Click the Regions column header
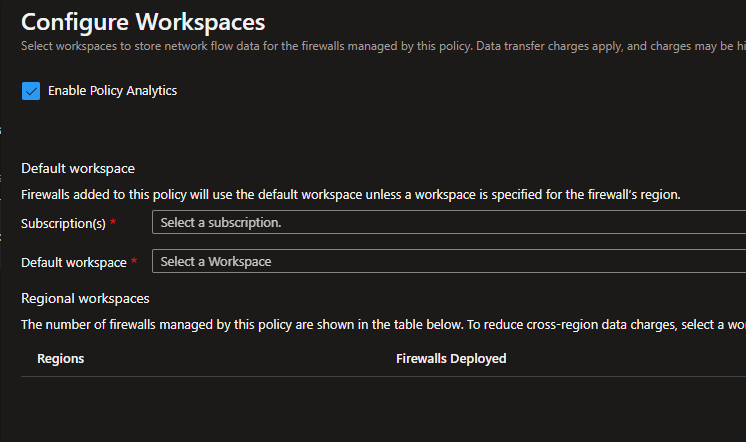 click(x=60, y=358)
